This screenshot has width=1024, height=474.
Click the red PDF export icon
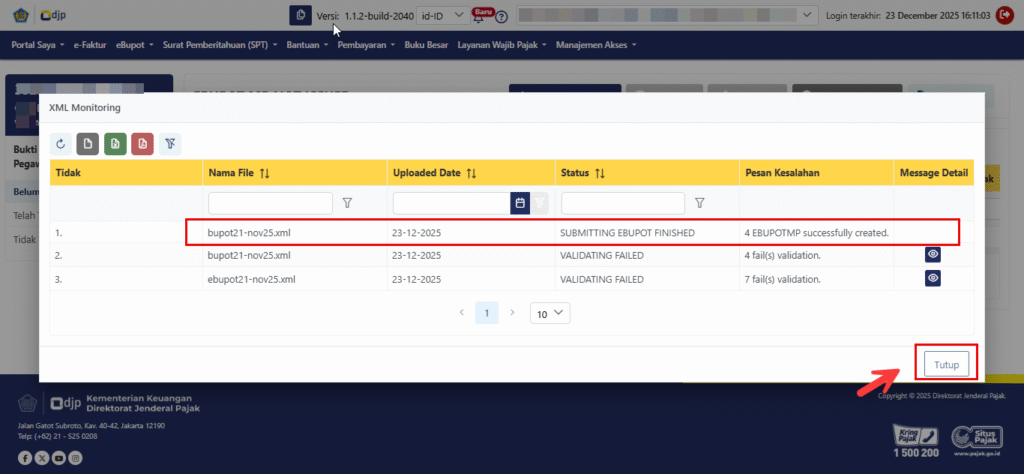[142, 144]
